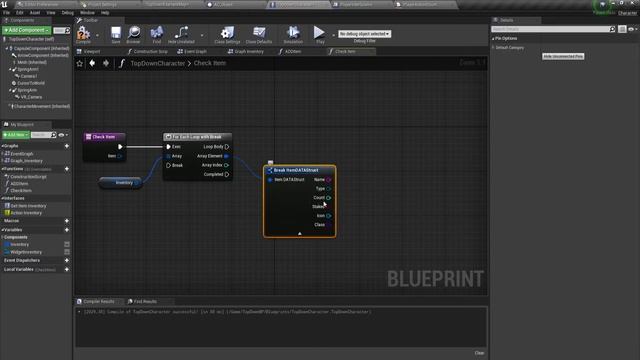Click search icon in Components search box

click(x=67, y=31)
